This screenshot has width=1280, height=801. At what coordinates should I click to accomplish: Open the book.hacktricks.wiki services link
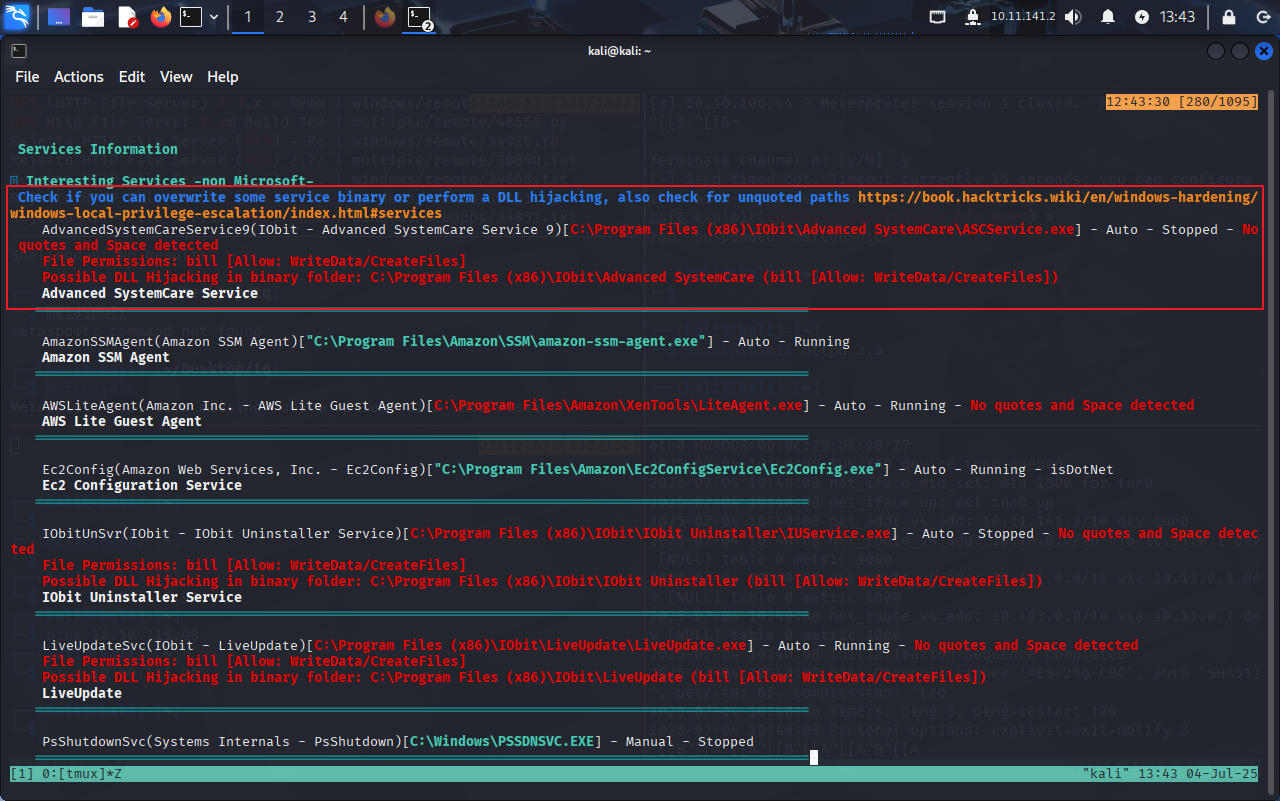634,205
